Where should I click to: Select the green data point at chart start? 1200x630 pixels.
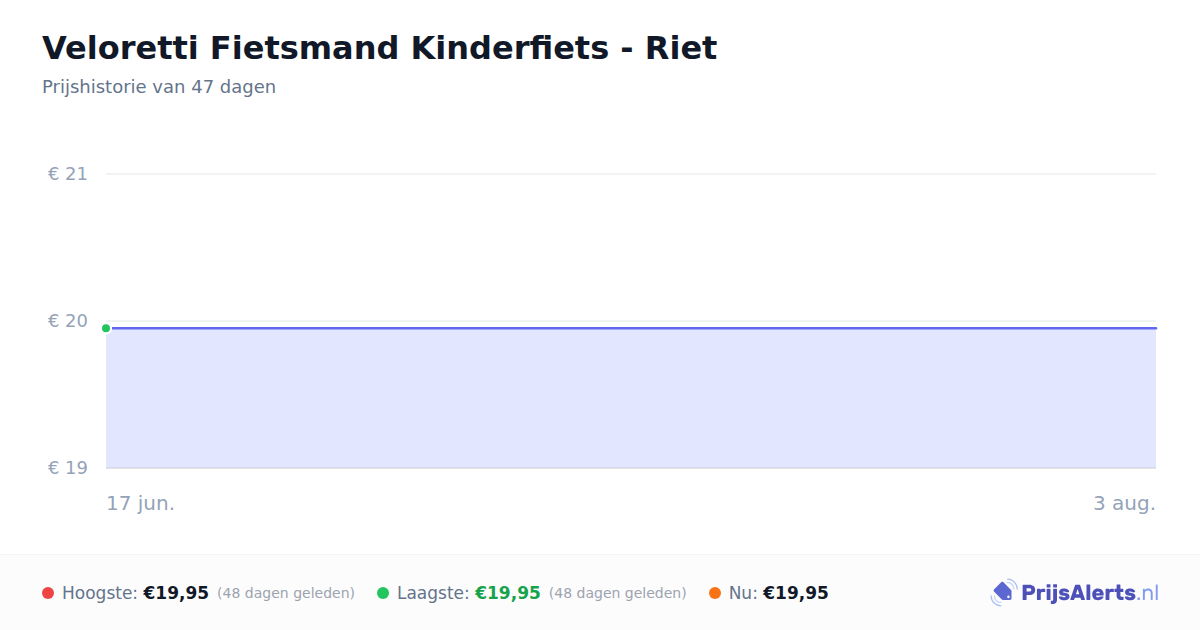(106, 328)
